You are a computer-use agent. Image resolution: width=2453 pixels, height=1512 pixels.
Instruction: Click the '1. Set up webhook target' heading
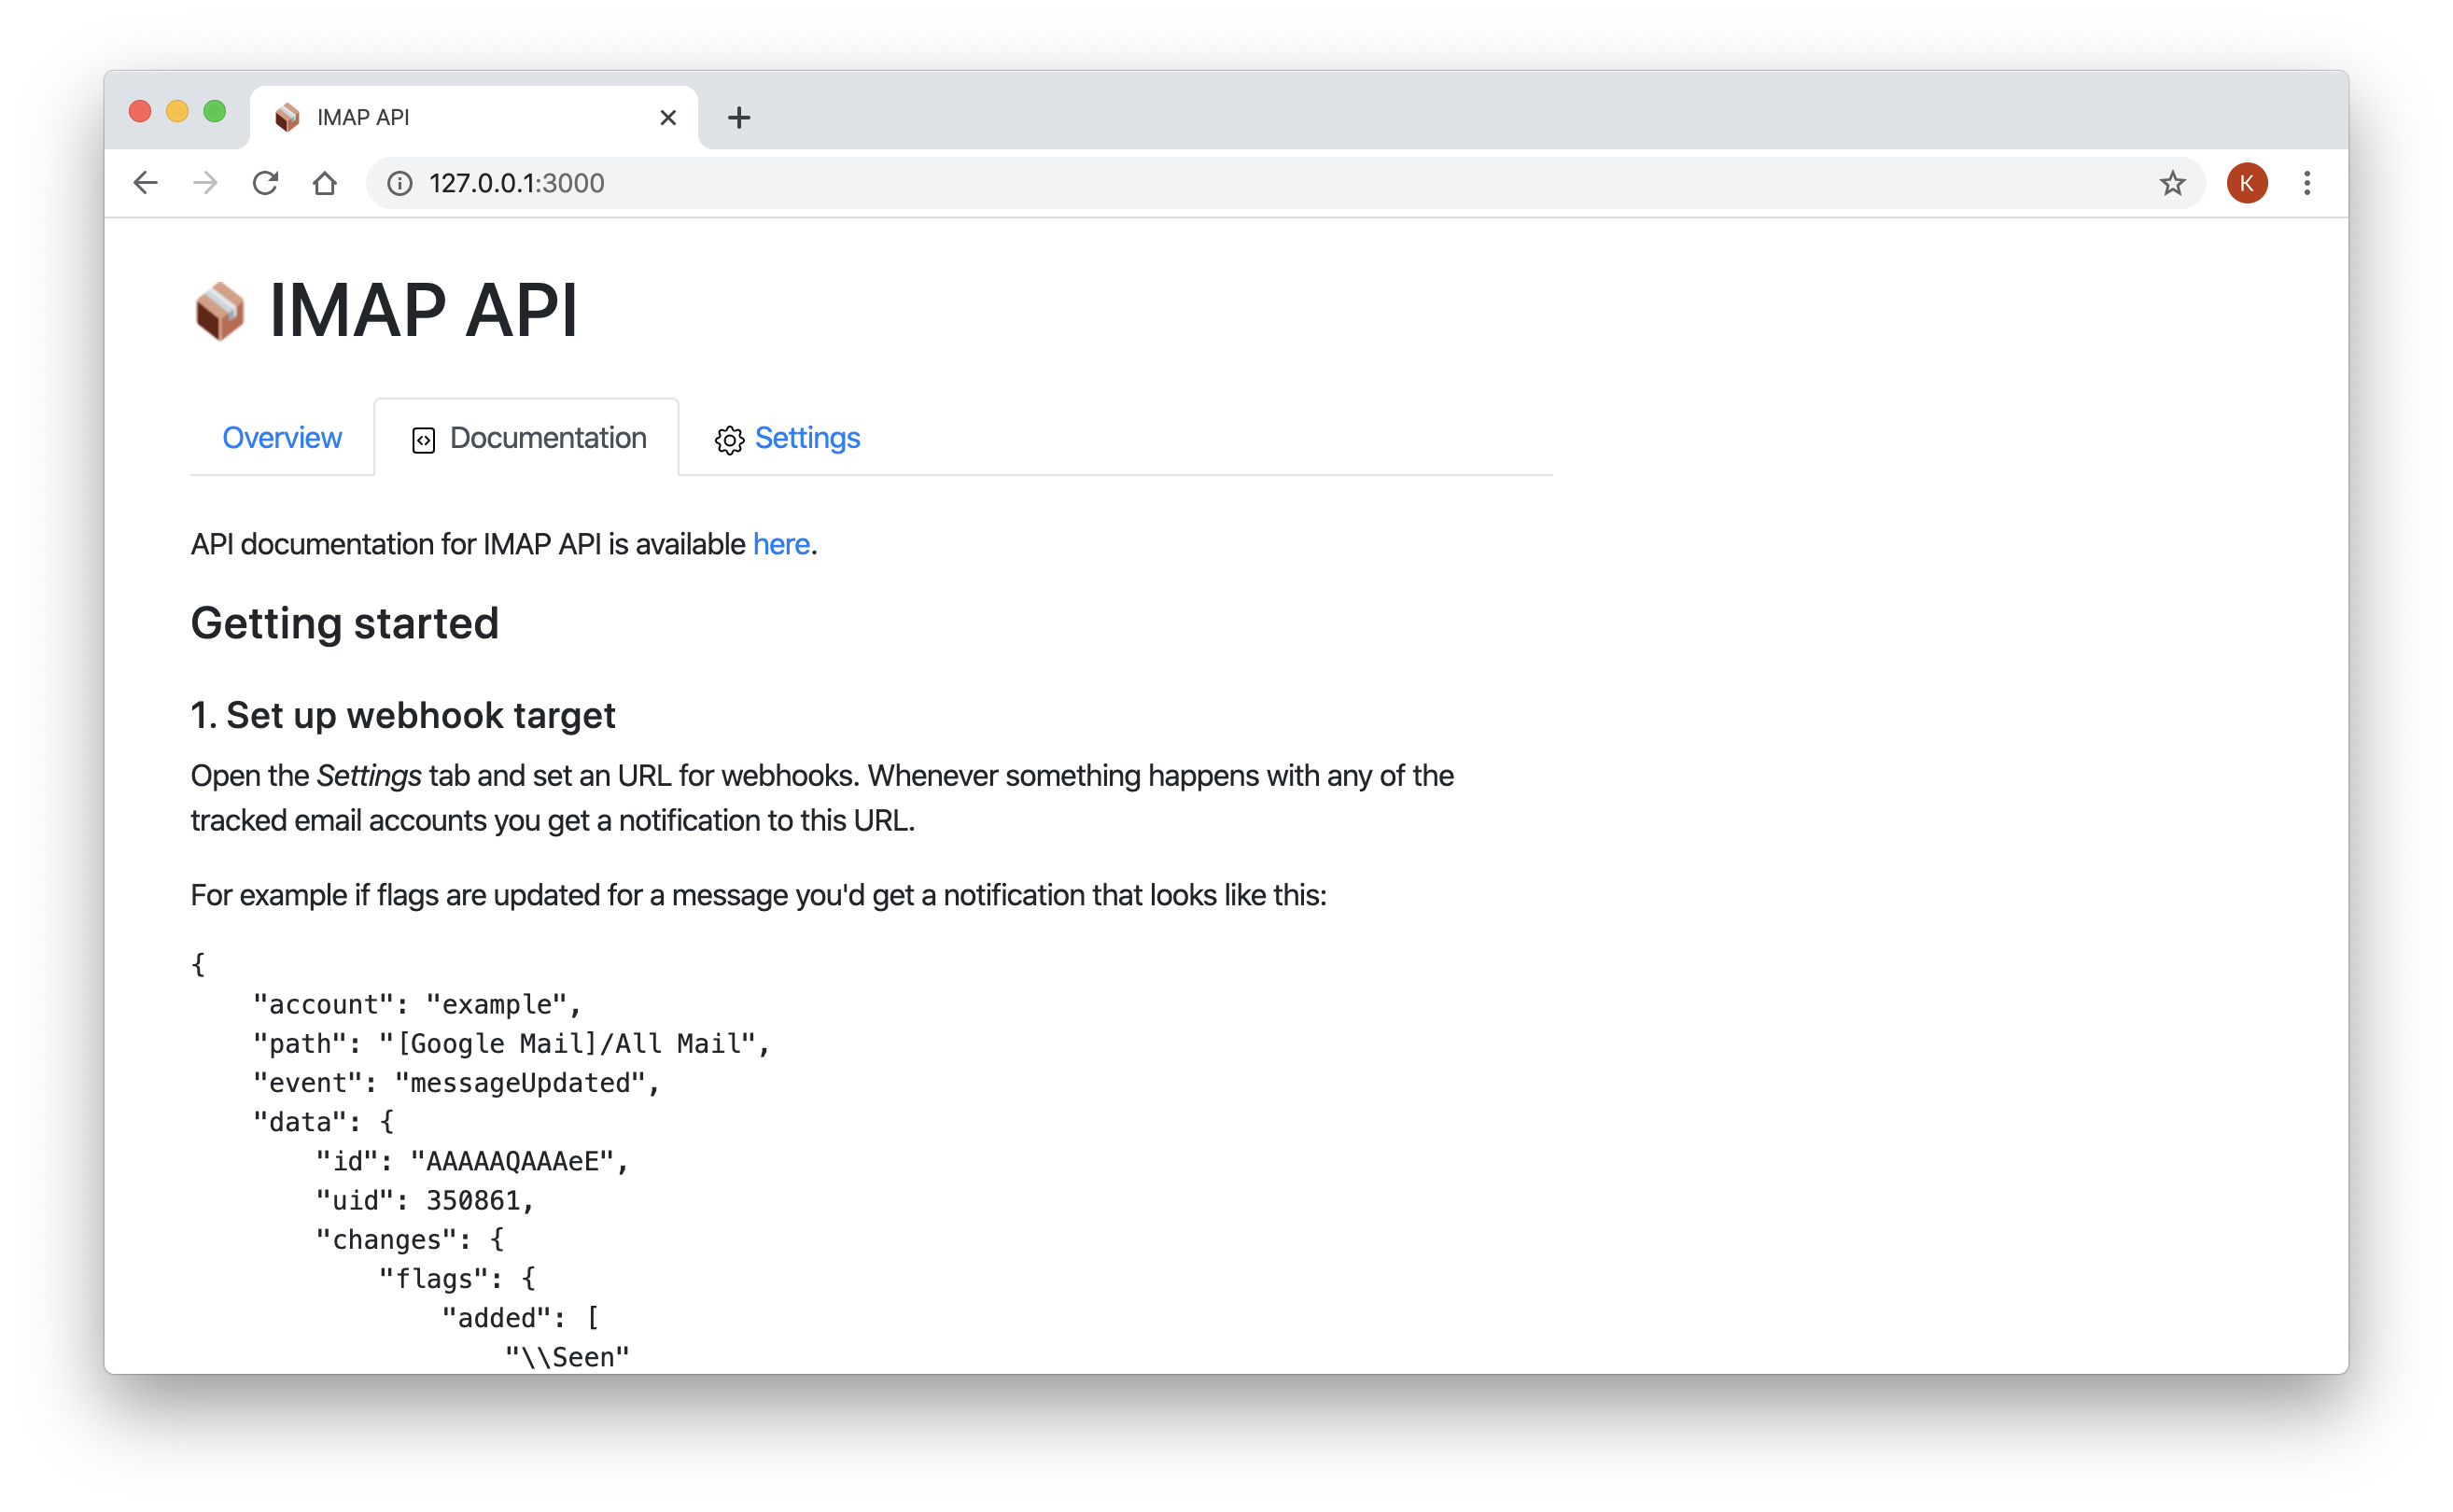click(403, 716)
